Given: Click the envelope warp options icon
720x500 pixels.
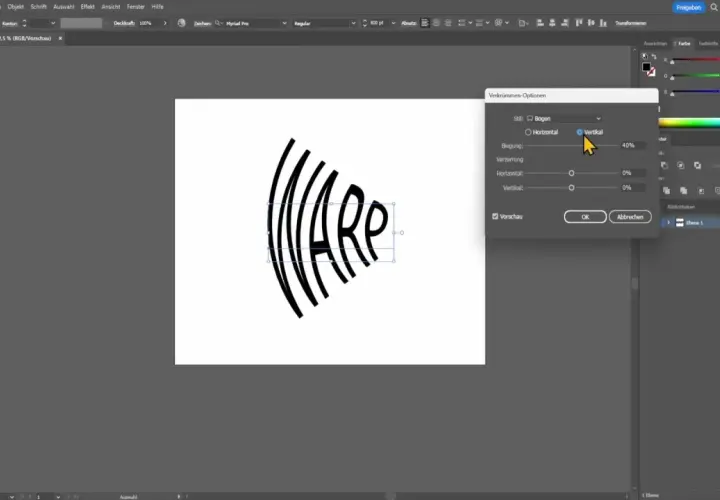Looking at the screenshot, I should click(501, 23).
